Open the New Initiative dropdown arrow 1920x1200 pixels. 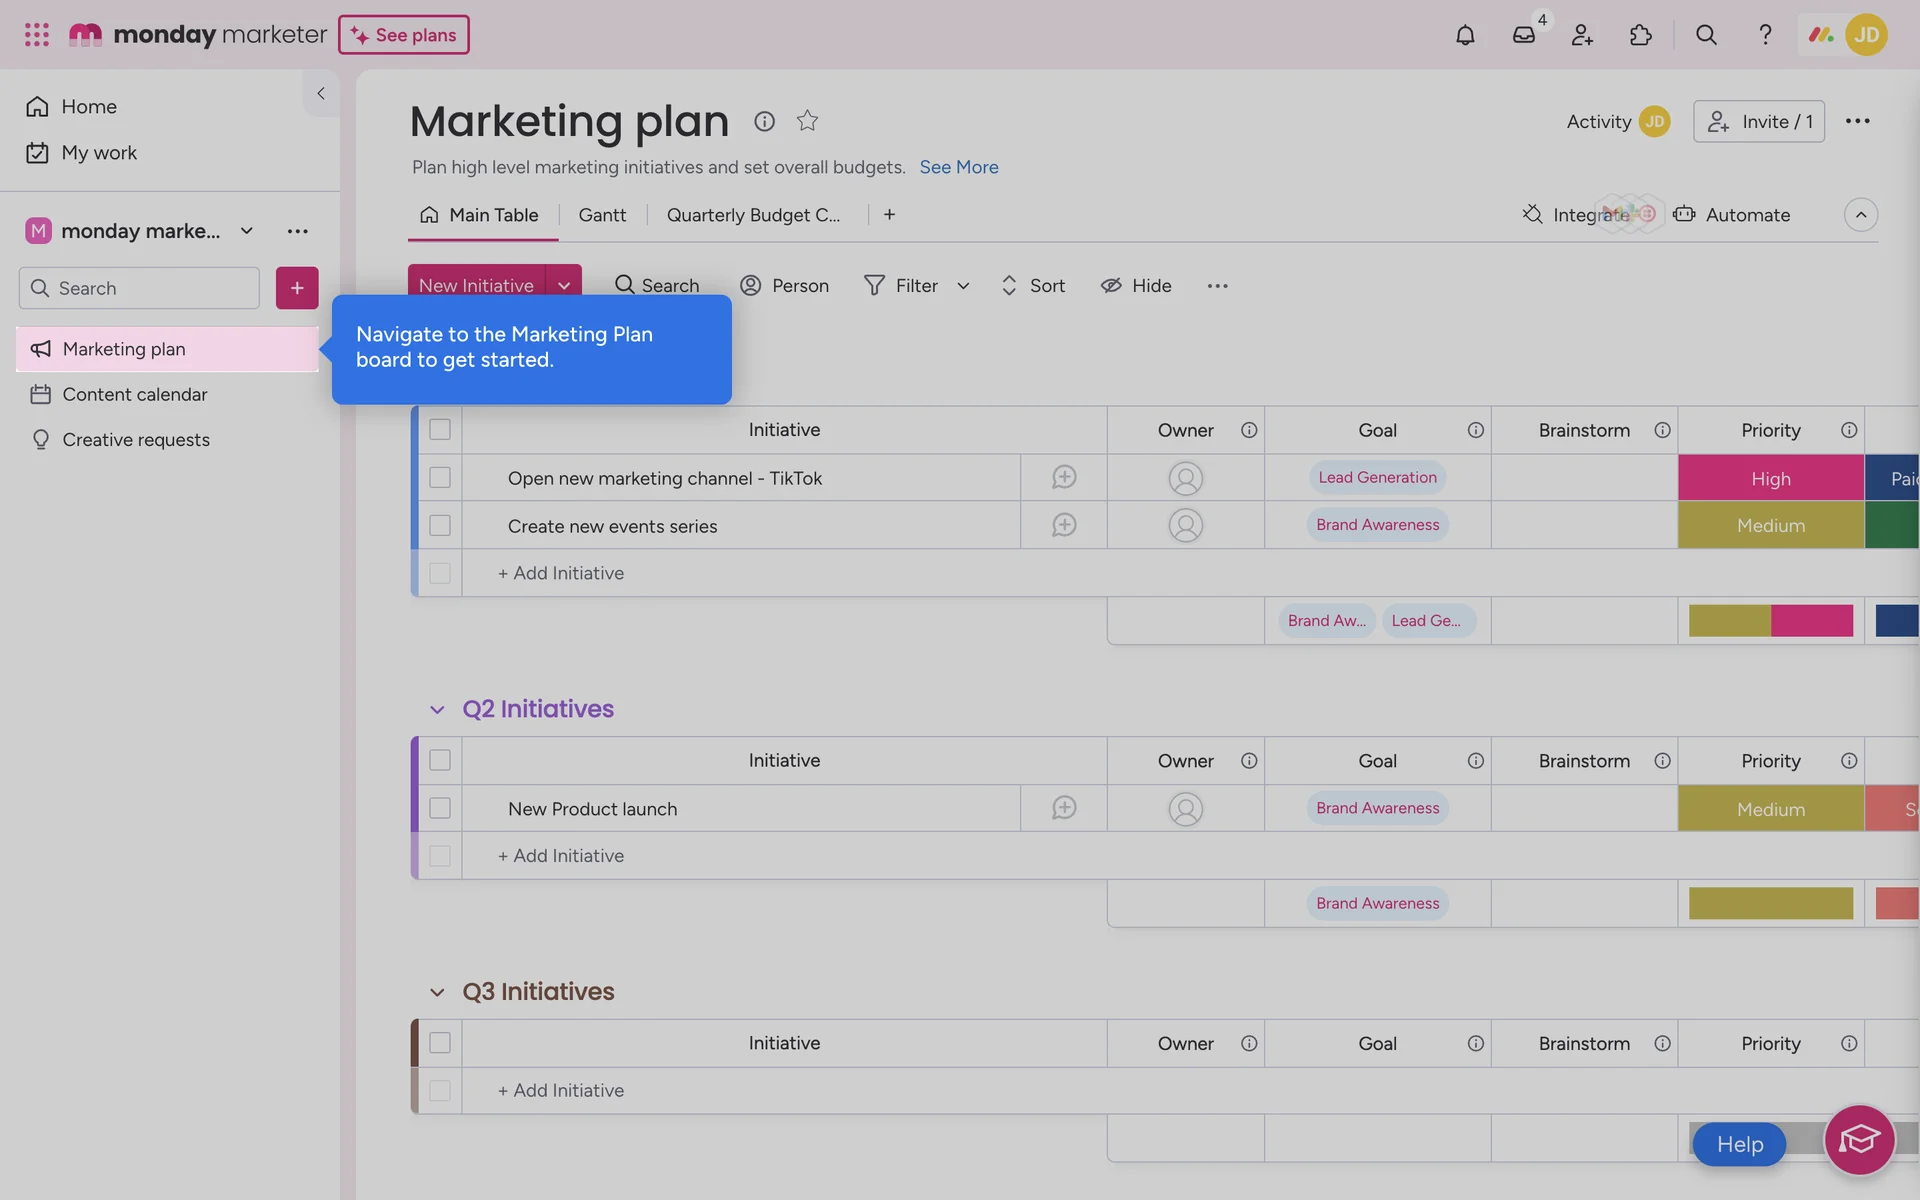click(564, 286)
